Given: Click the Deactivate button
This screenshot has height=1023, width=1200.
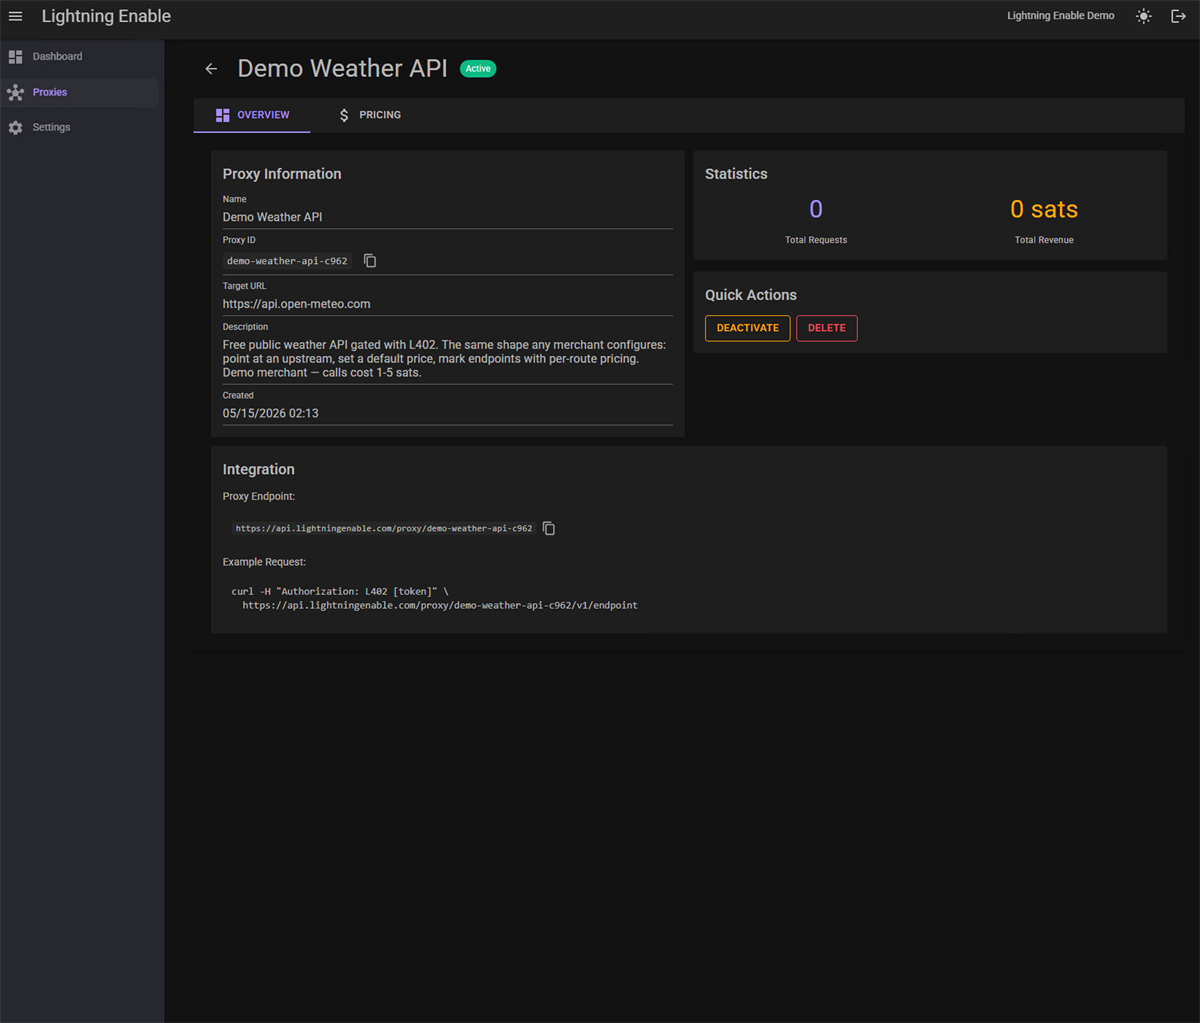Looking at the screenshot, I should click(x=748, y=328).
